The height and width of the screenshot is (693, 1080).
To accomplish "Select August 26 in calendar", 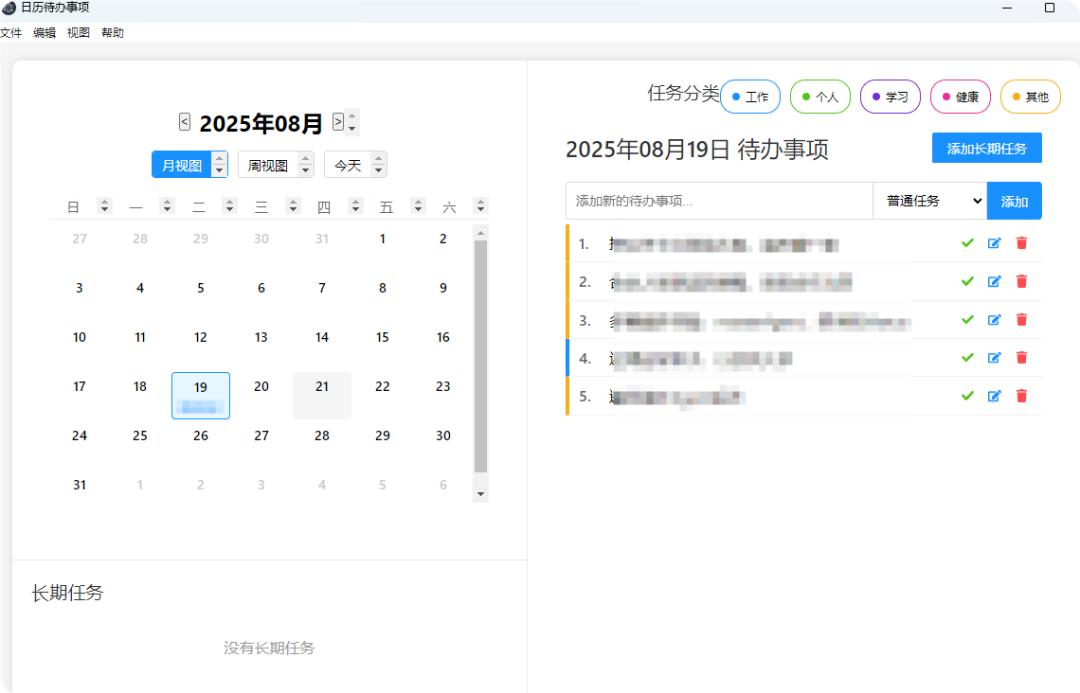I will [200, 436].
